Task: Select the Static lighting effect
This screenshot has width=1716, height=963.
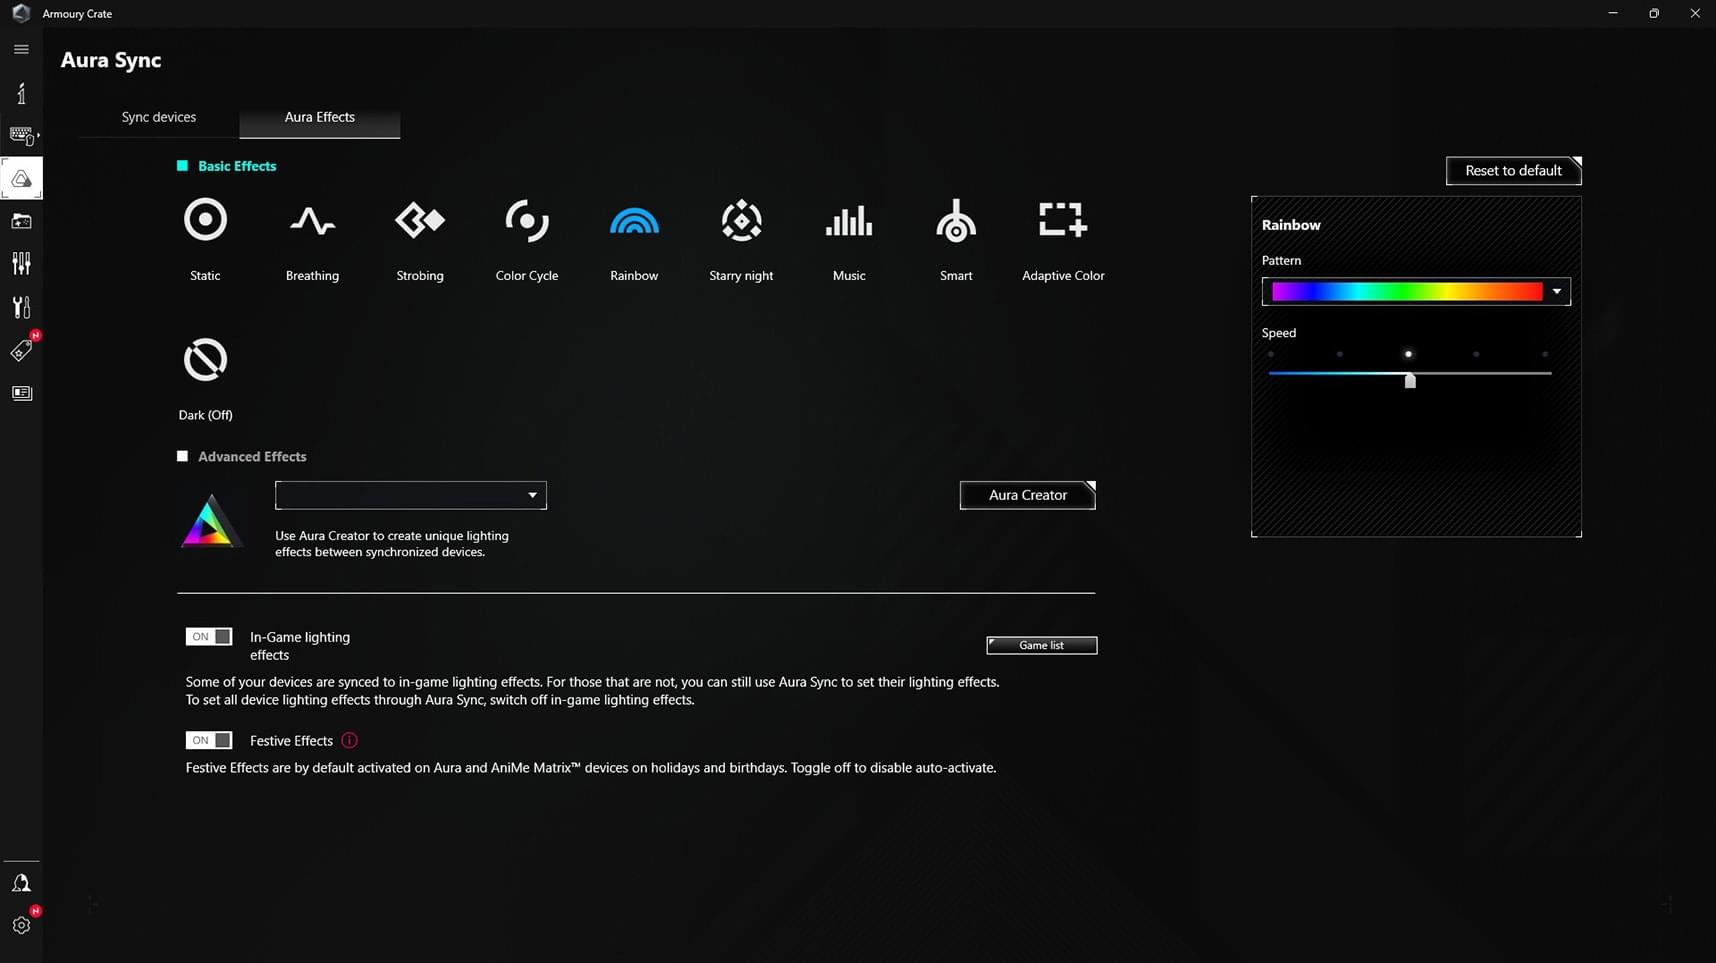Action: click(x=205, y=221)
